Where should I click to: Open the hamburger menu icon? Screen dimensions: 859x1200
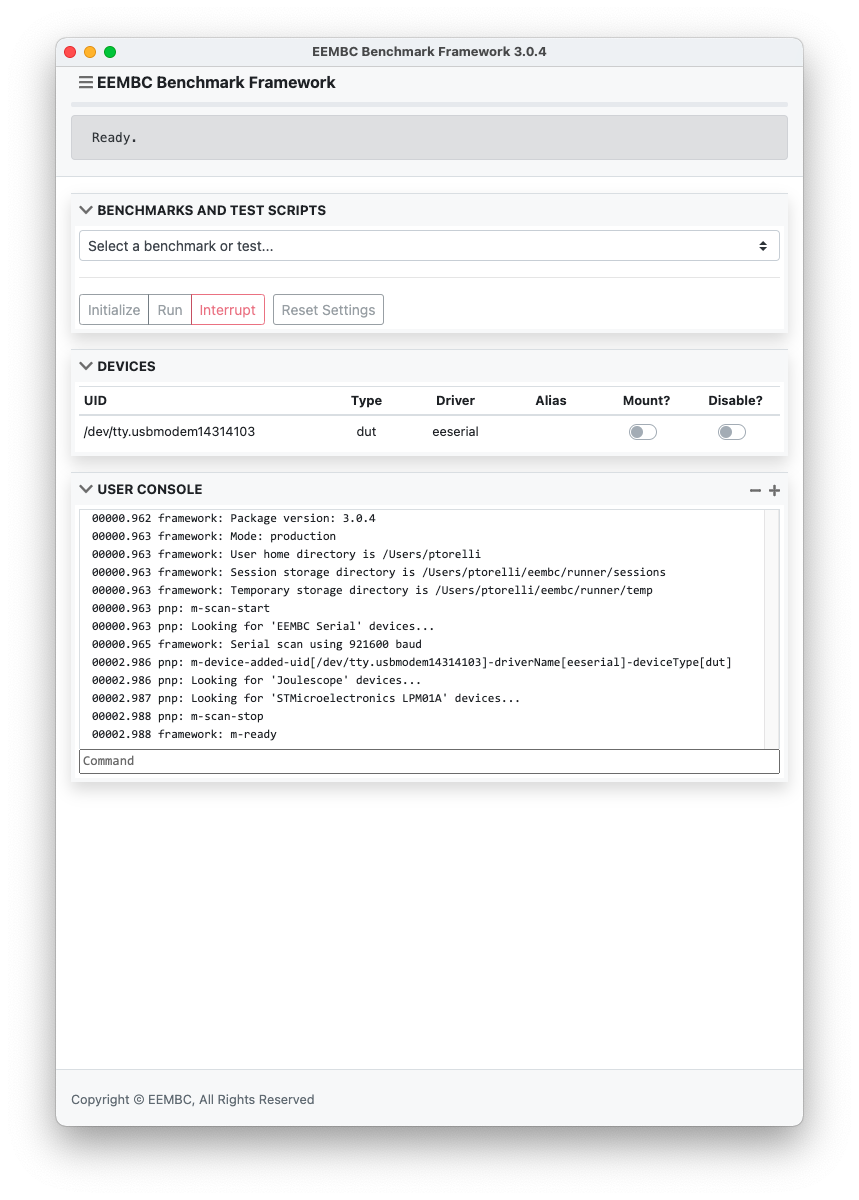pos(86,83)
